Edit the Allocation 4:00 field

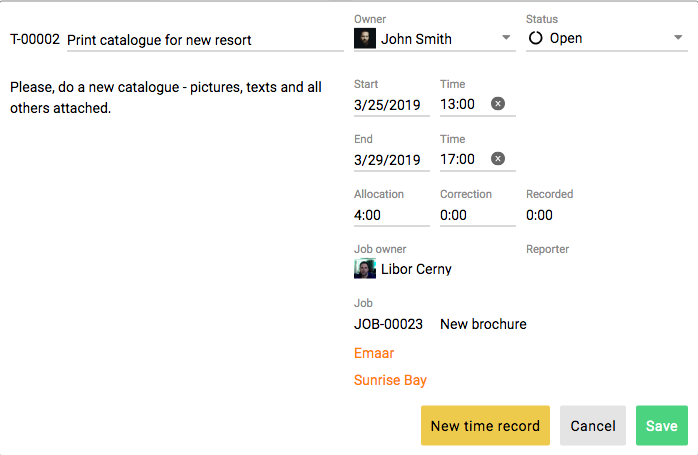(392, 215)
